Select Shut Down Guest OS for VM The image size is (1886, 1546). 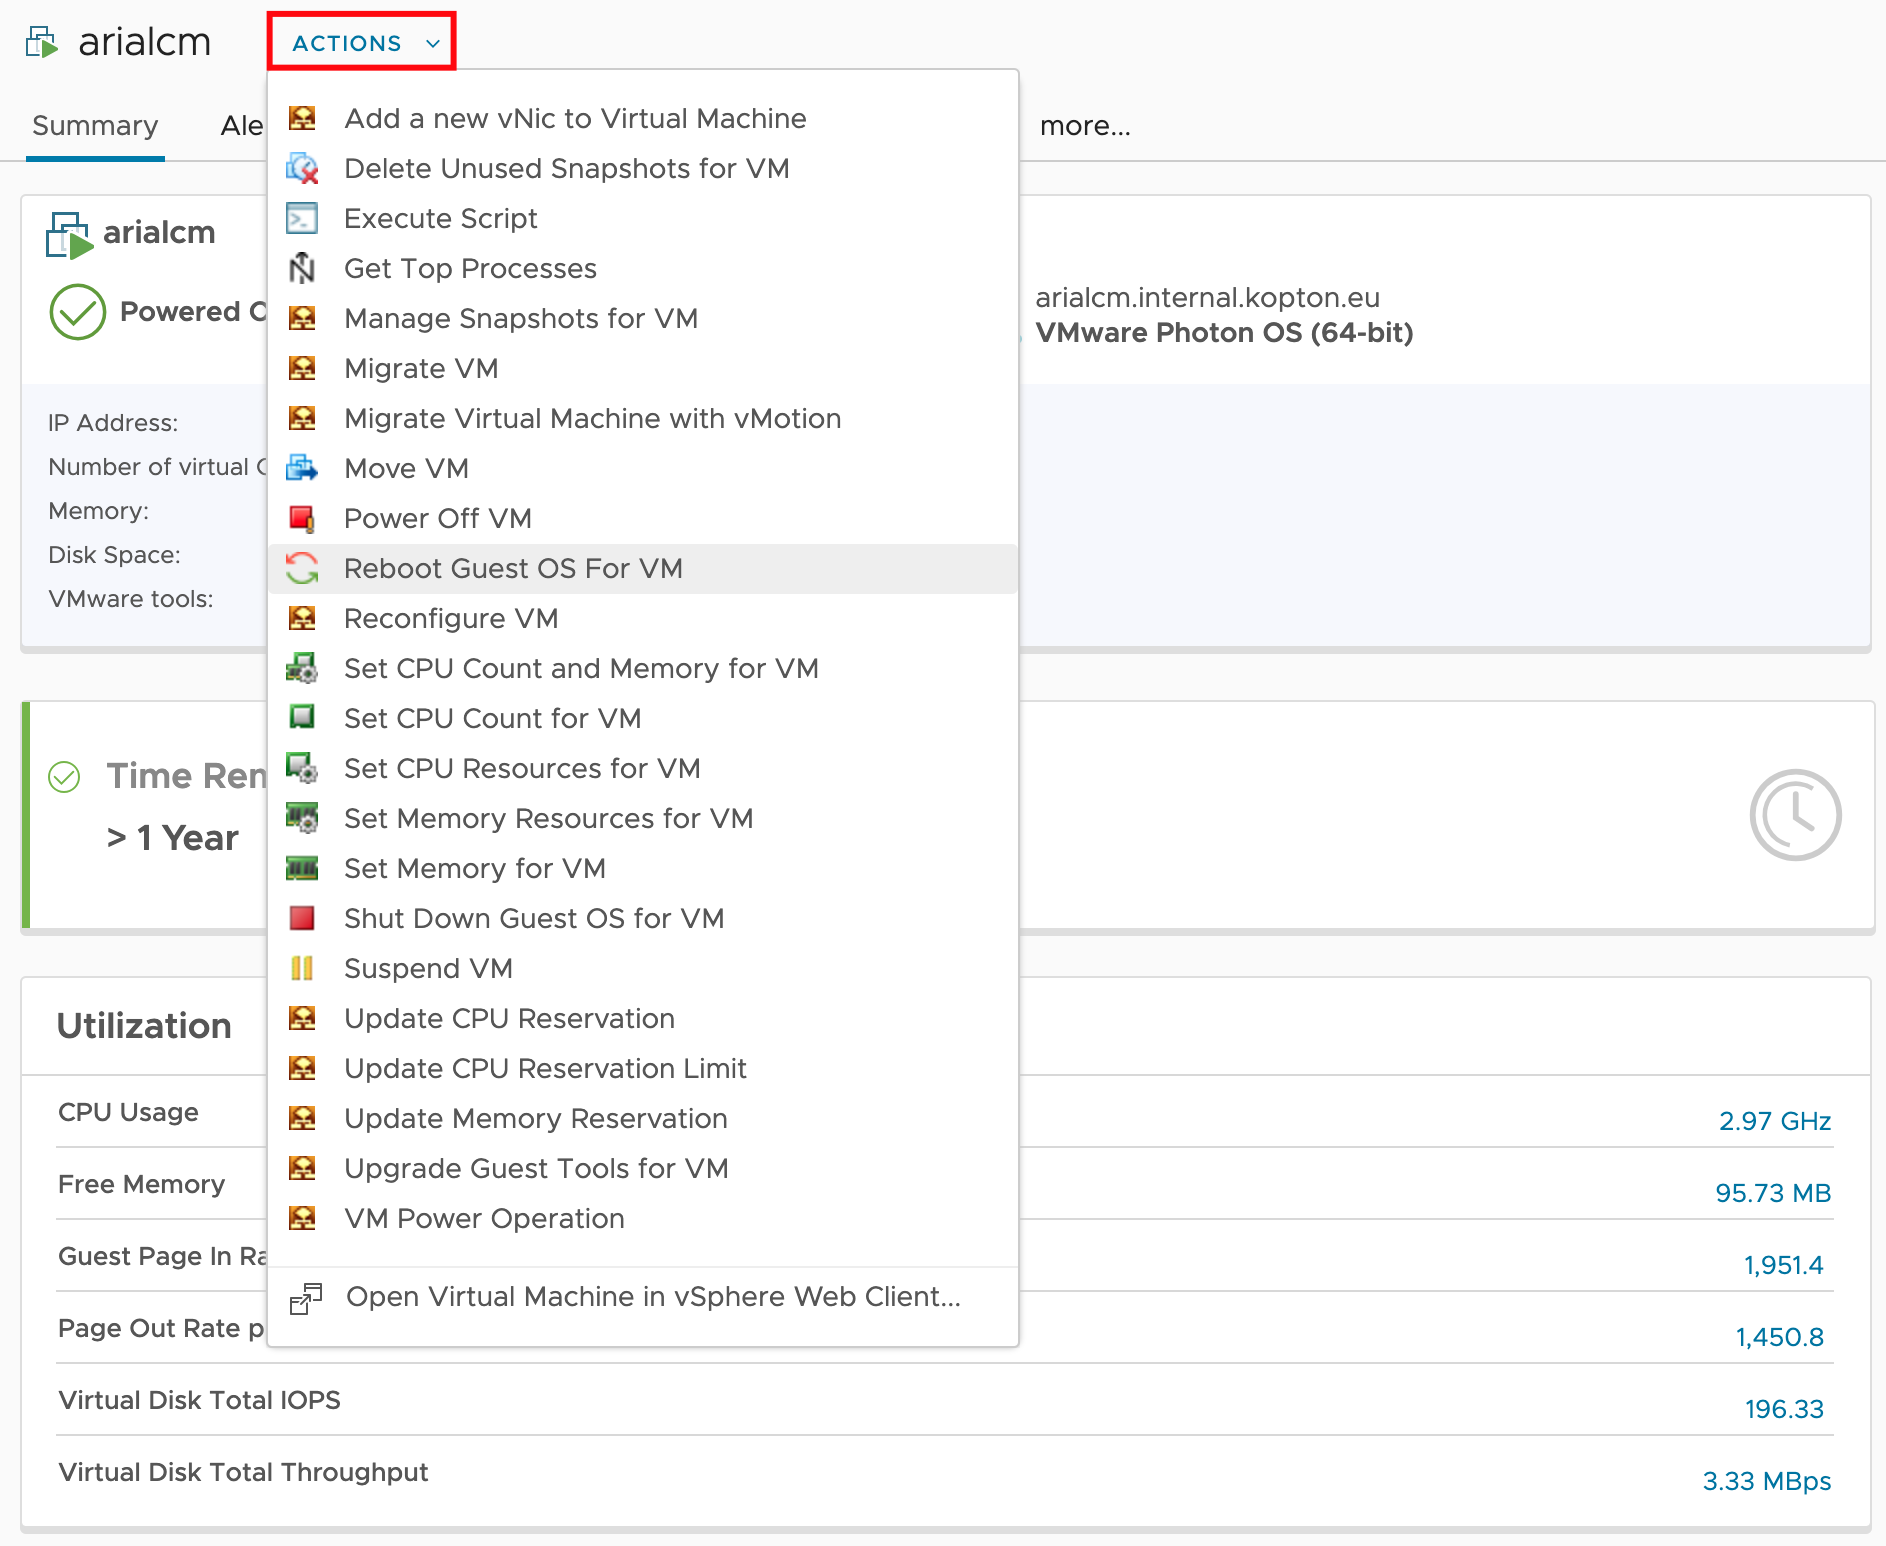(643, 918)
